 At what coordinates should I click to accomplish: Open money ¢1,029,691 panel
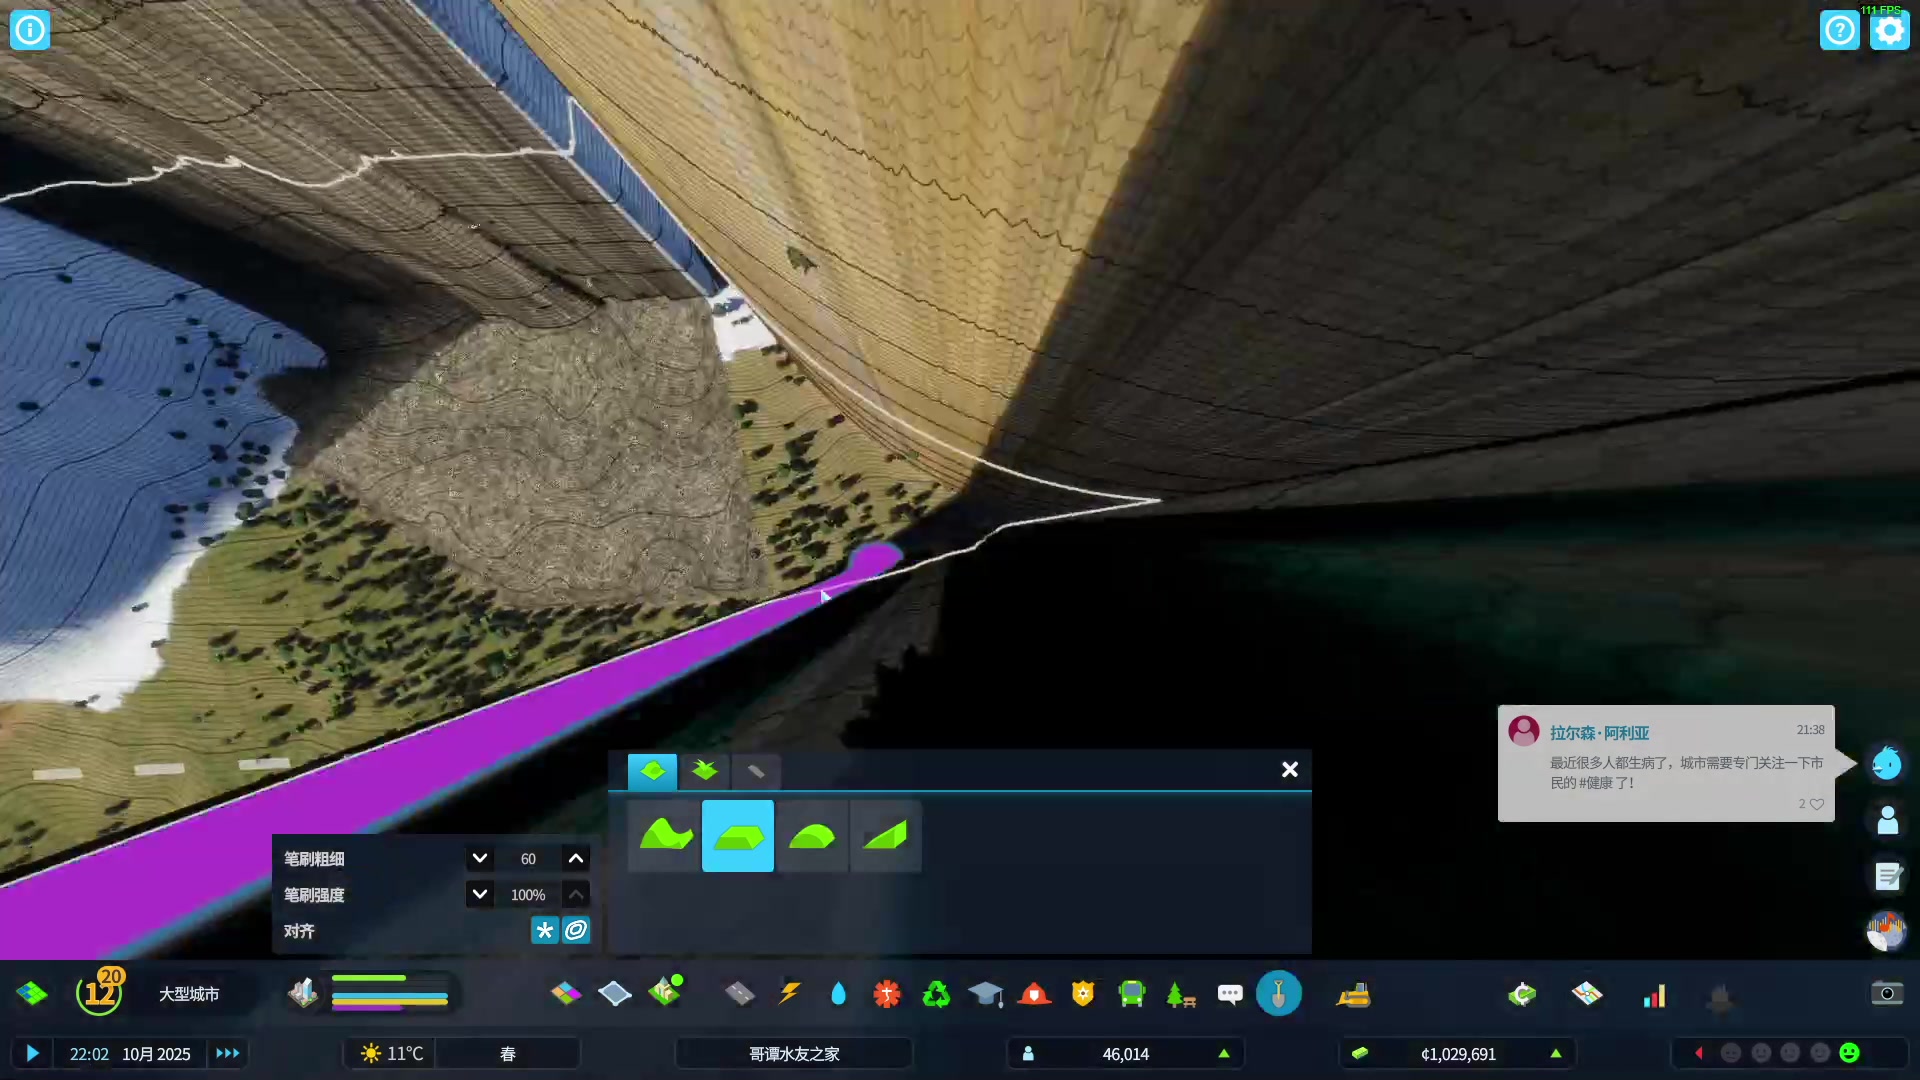pyautogui.click(x=1457, y=1054)
